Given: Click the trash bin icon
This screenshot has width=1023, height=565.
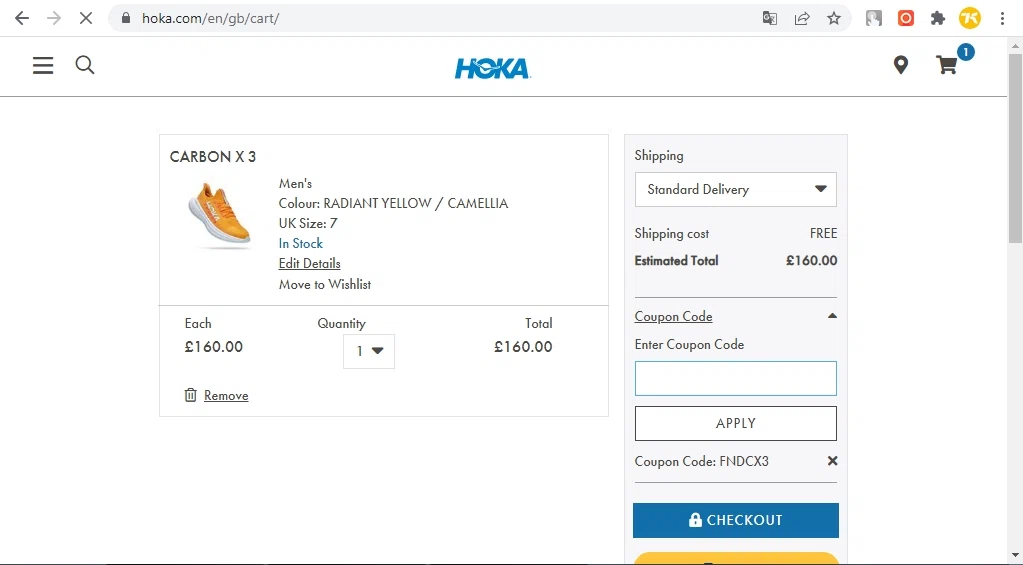Looking at the screenshot, I should coord(191,395).
